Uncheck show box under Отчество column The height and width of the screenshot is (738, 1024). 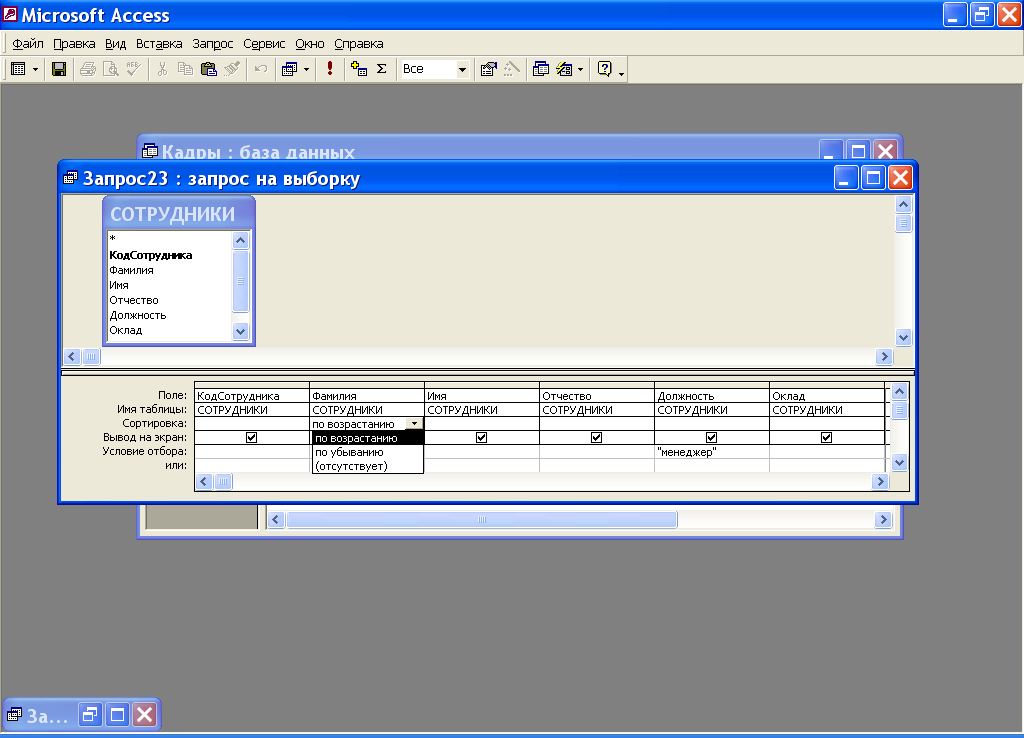[596, 438]
